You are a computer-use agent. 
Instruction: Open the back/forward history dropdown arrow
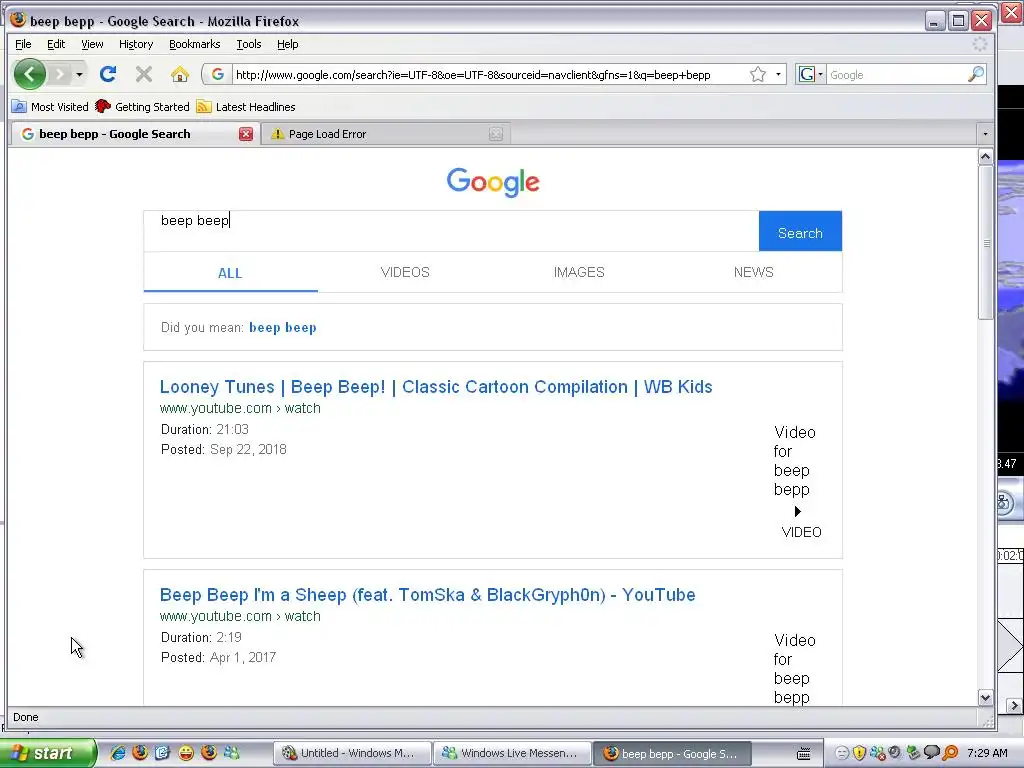[x=79, y=74]
